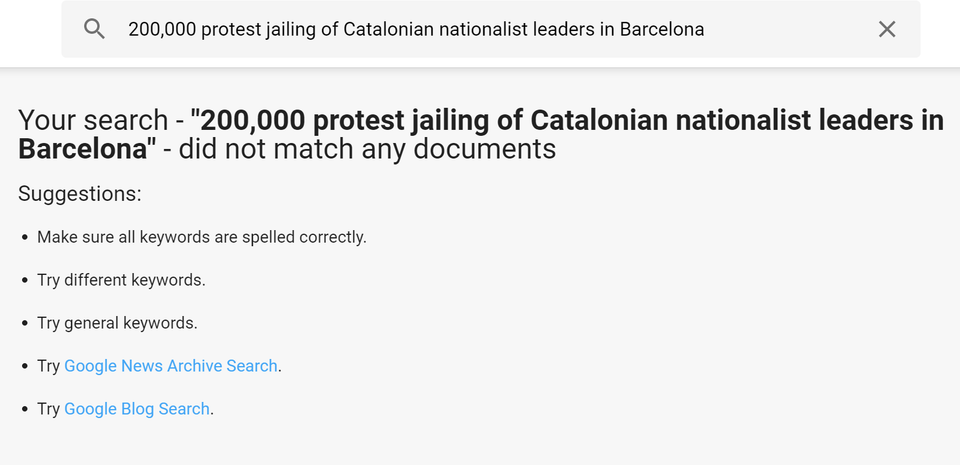The image size is (960, 465).
Task: Click the "Try general keywords." suggestion
Action: tap(117, 323)
